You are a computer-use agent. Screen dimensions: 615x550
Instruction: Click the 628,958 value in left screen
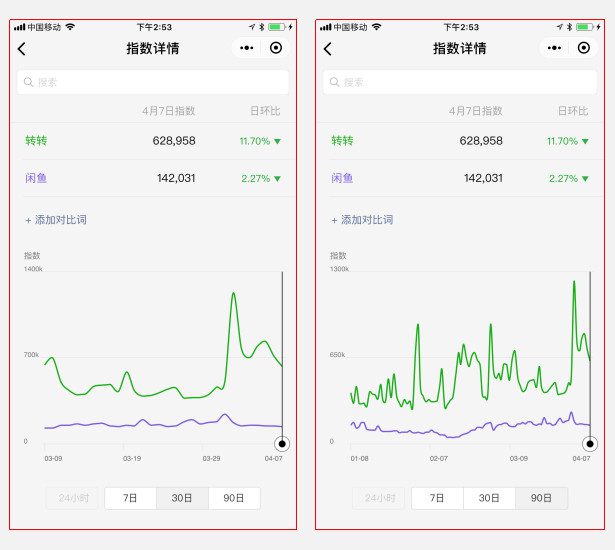[174, 141]
